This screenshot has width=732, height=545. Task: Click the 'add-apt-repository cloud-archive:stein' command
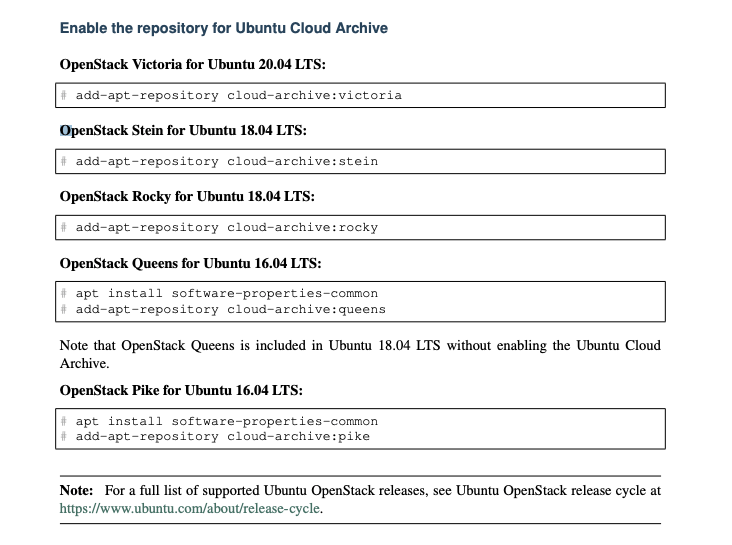pyautogui.click(x=227, y=162)
